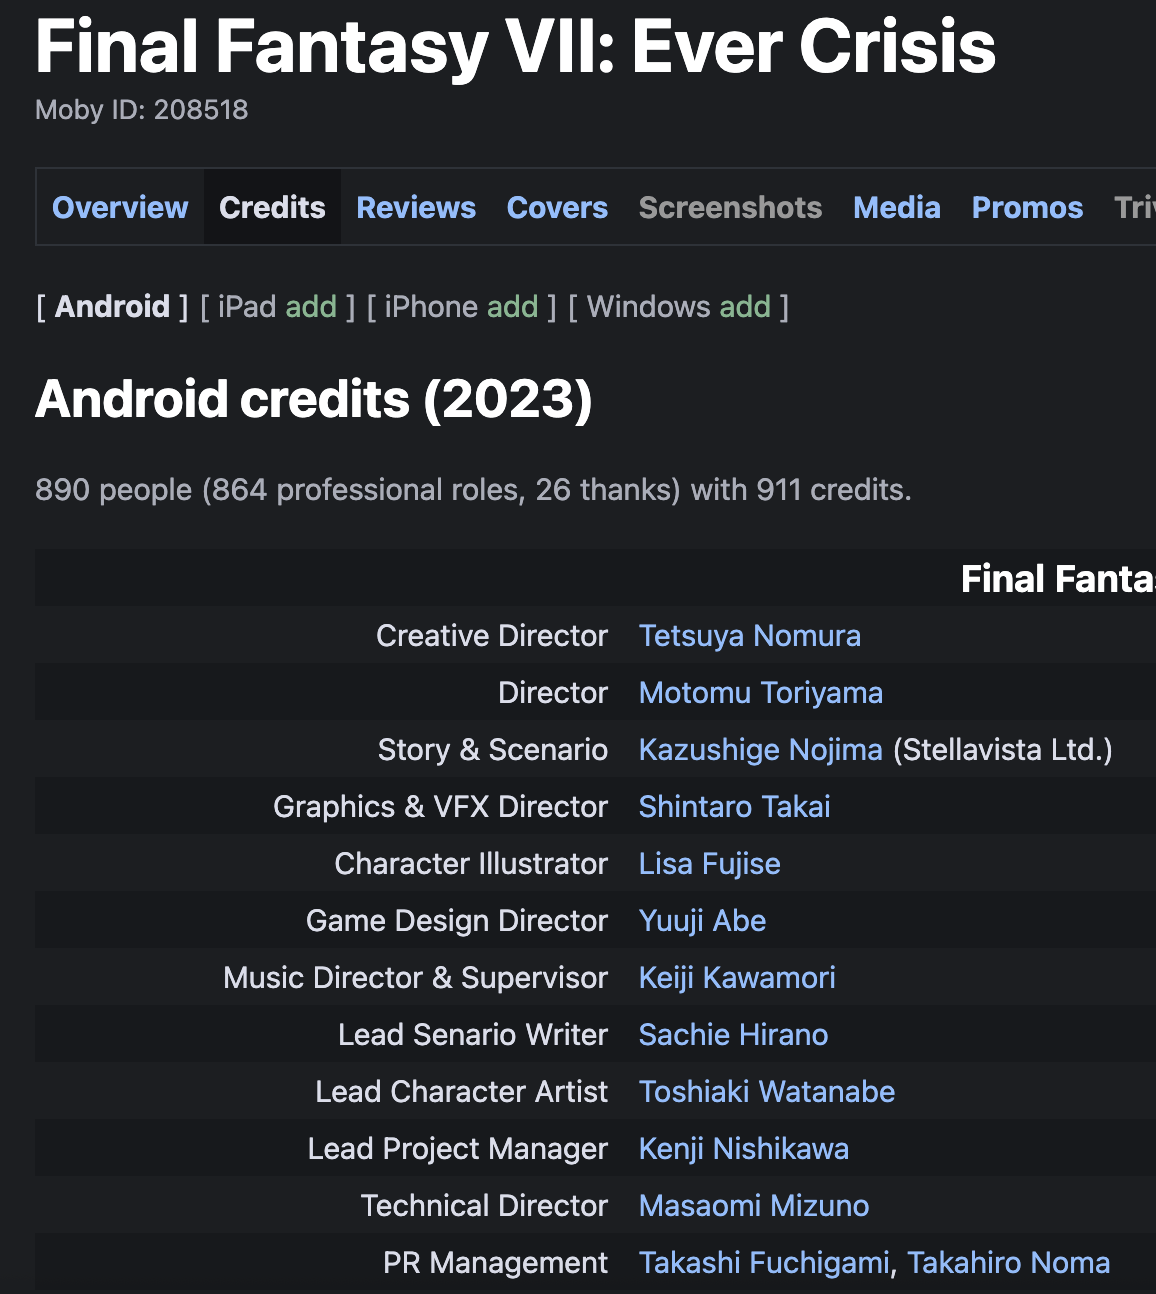Select the Screenshots tab
1156x1294 pixels.
[730, 207]
